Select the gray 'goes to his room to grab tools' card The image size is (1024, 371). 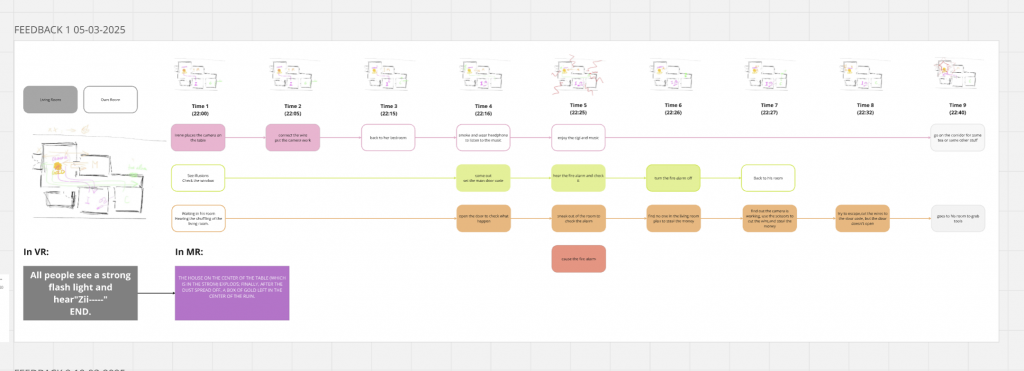[957, 218]
